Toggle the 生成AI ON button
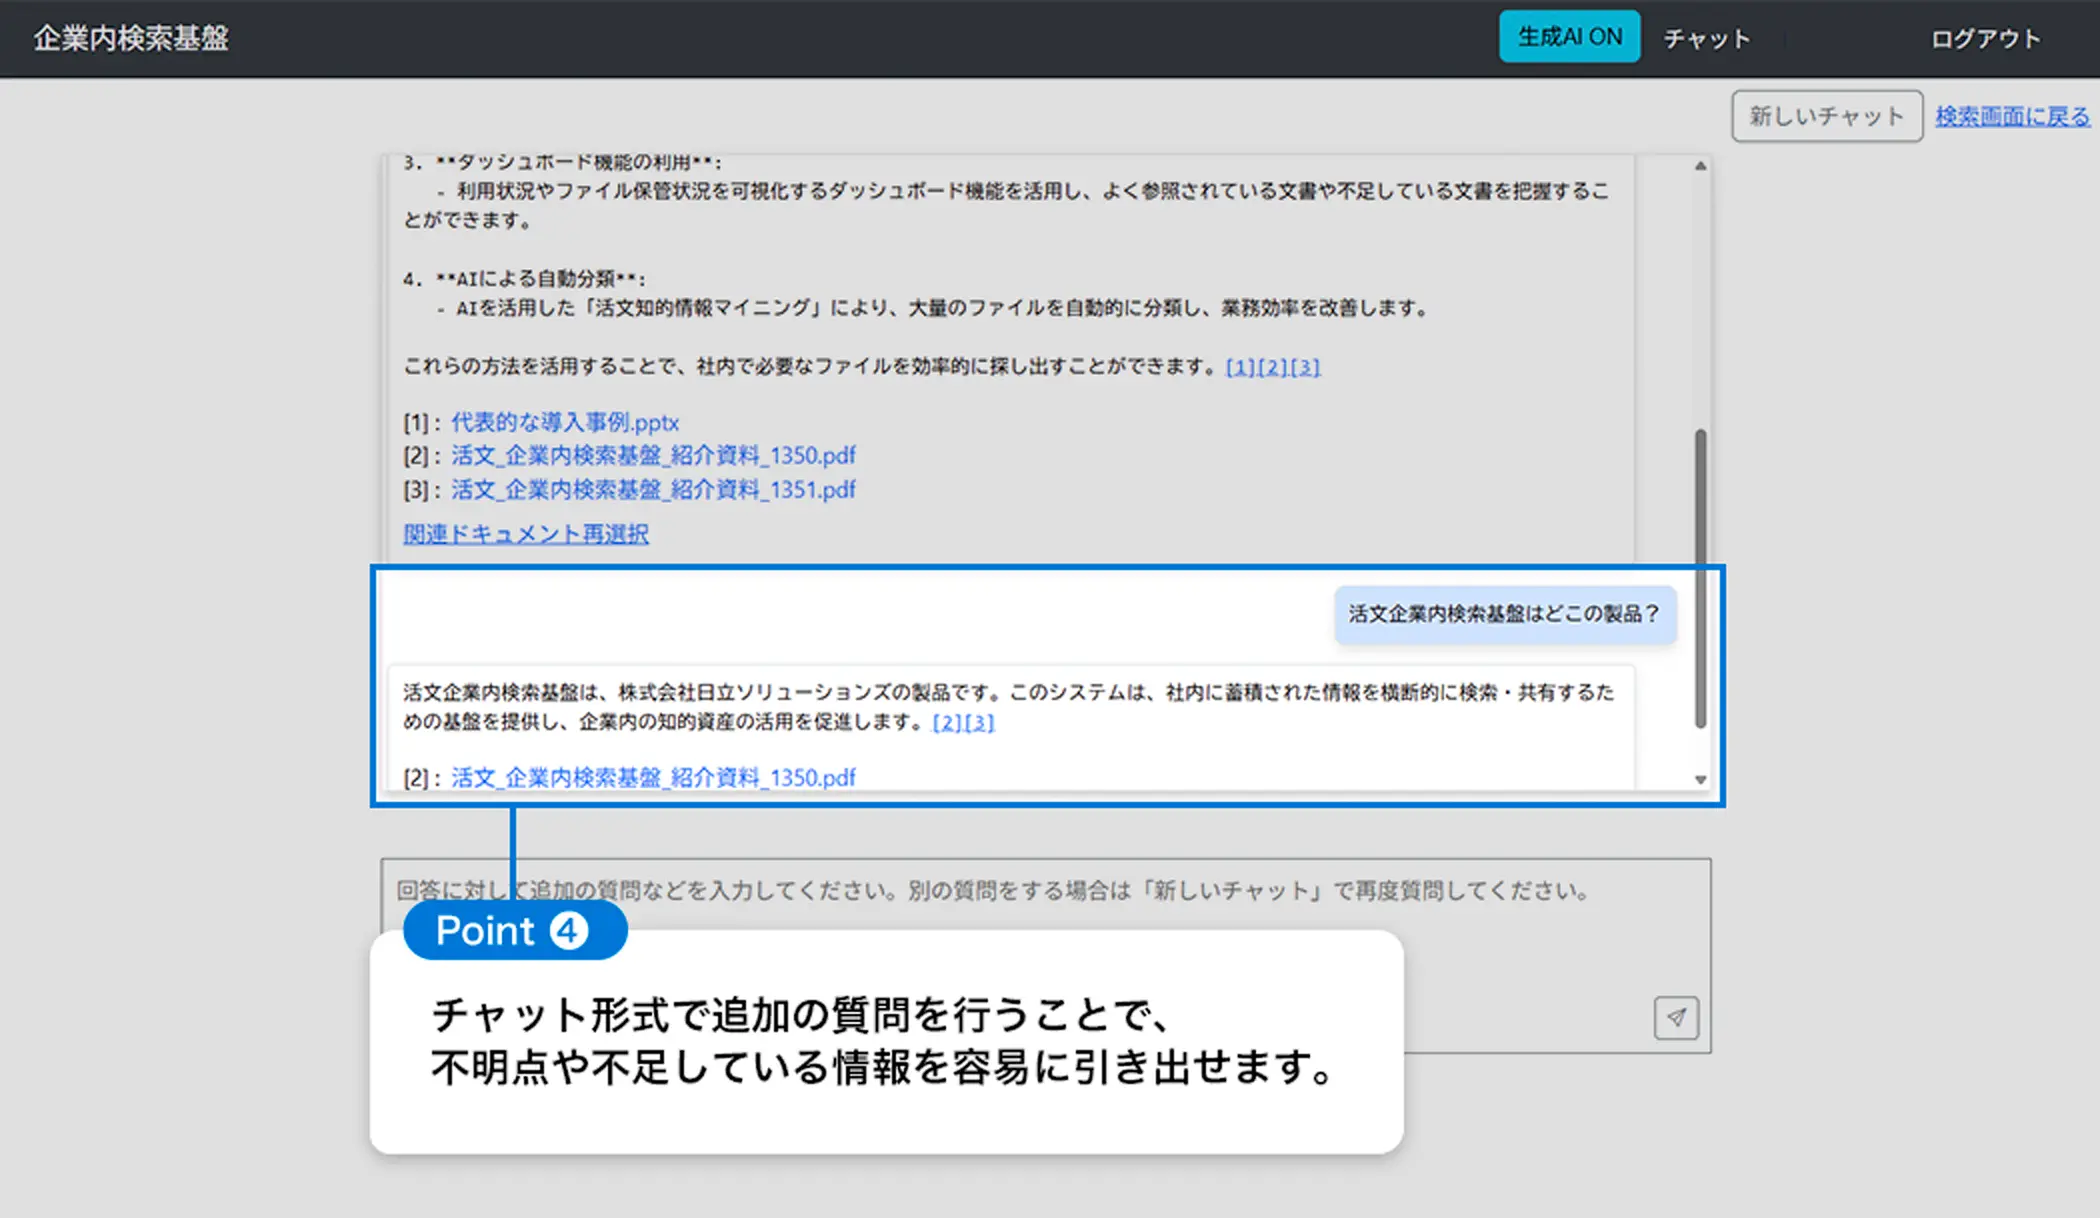The width and height of the screenshot is (2100, 1218). (x=1569, y=37)
